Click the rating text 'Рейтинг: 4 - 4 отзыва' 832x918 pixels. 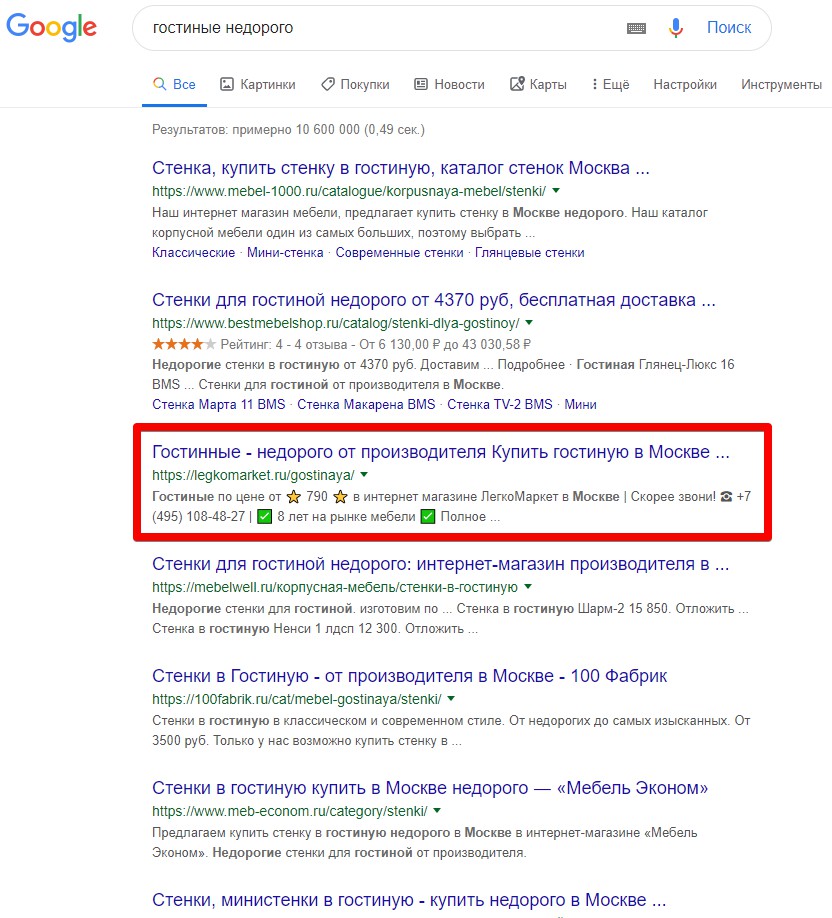(x=283, y=344)
